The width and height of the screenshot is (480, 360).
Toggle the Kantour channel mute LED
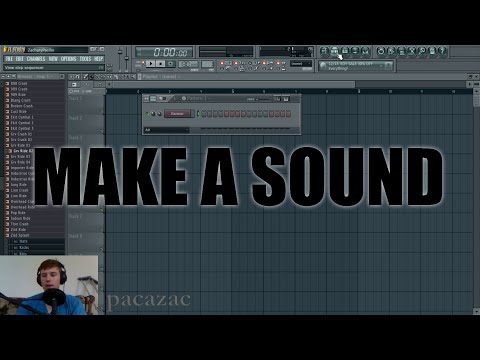147,114
